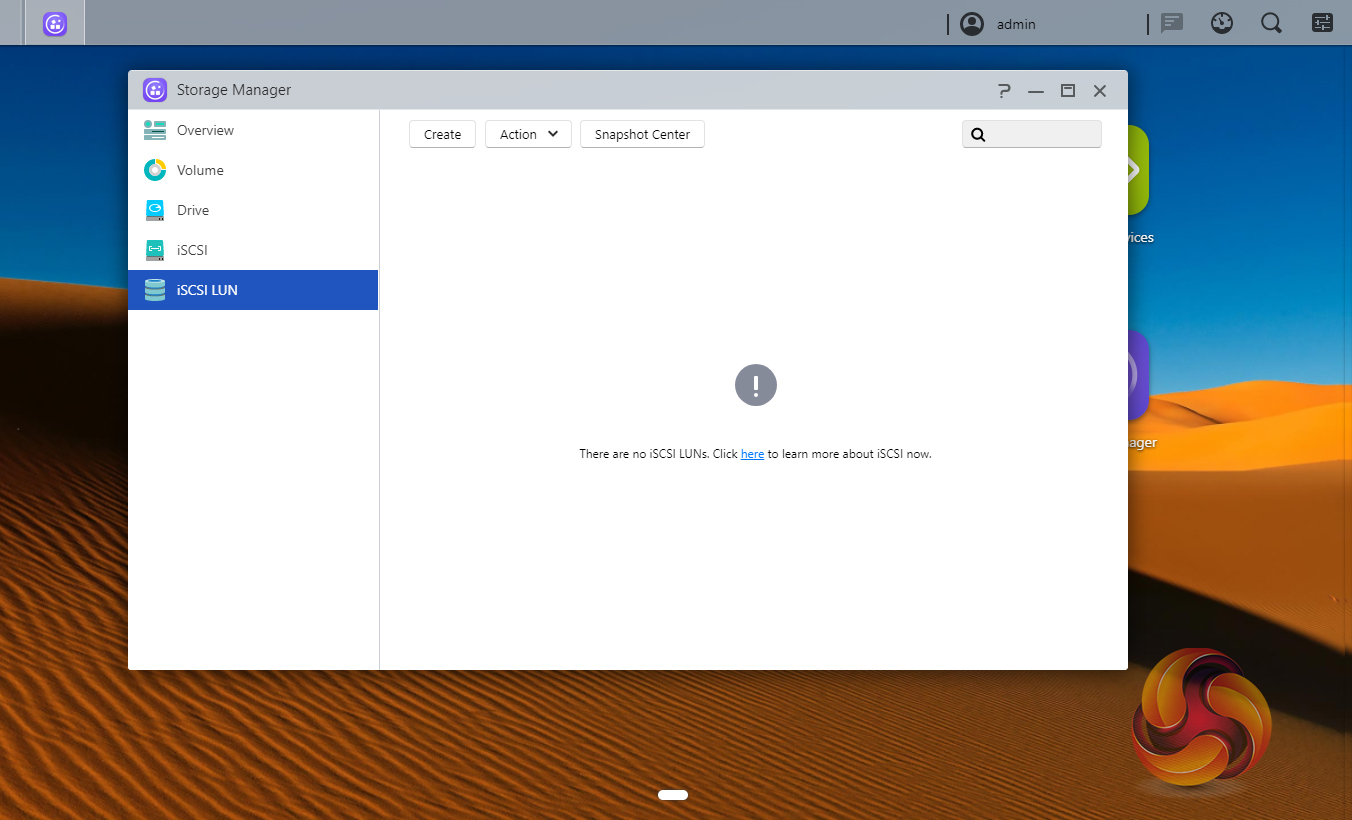The height and width of the screenshot is (820, 1352).
Task: Expand the Action dropdown
Action: click(528, 134)
